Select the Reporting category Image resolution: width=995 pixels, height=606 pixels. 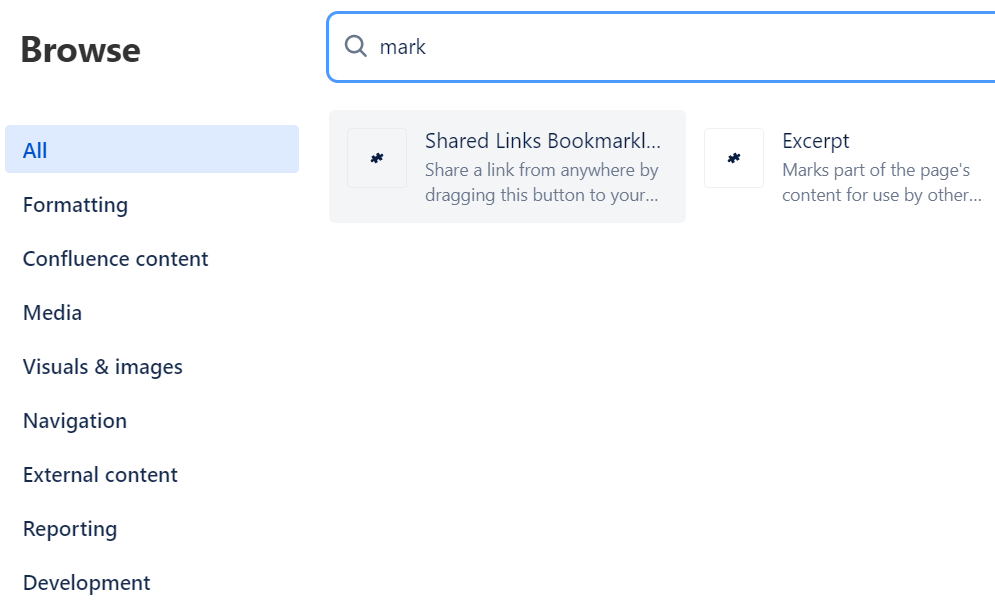coord(70,528)
